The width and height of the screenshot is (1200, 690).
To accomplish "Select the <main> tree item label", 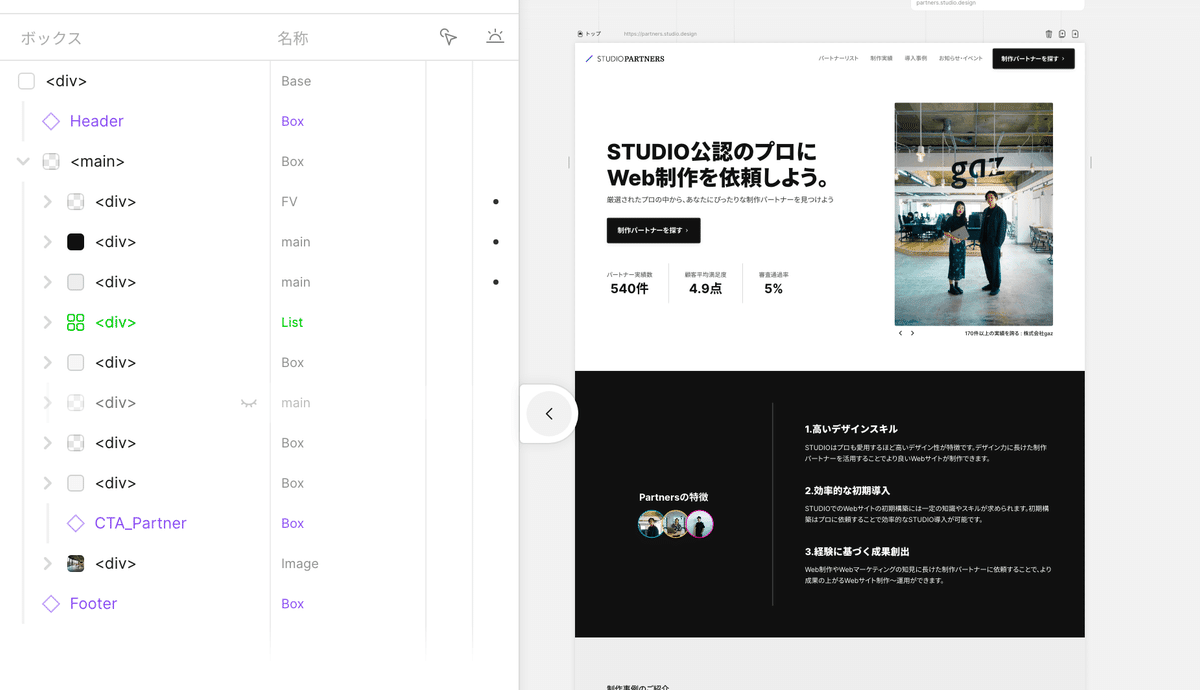I will (97, 161).
